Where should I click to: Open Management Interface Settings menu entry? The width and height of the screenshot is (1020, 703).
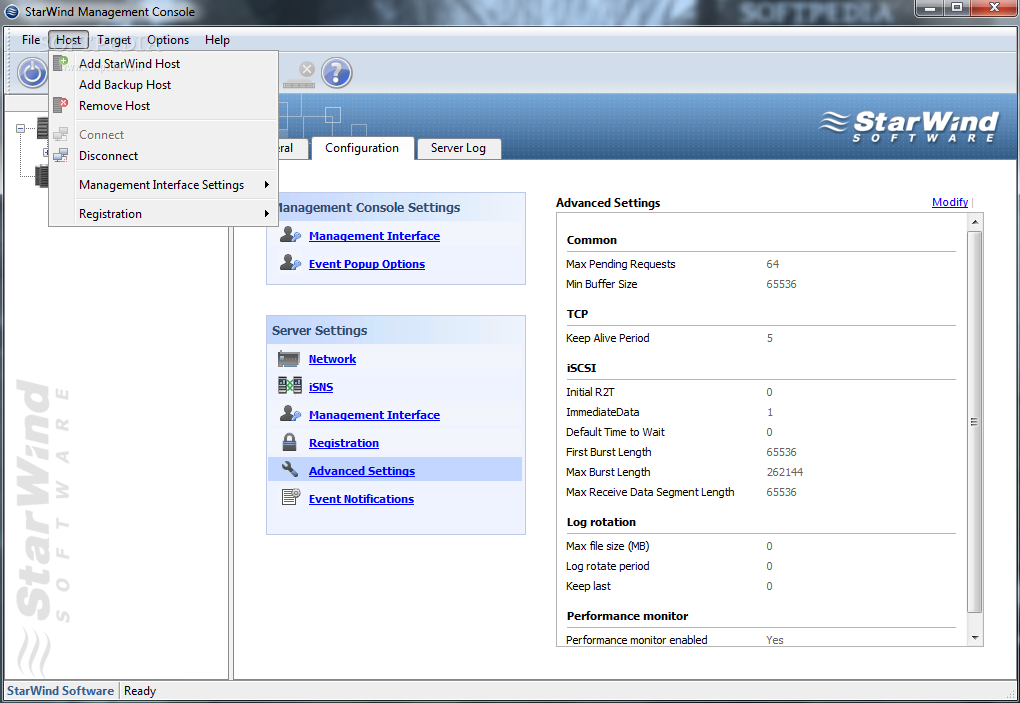coord(163,185)
